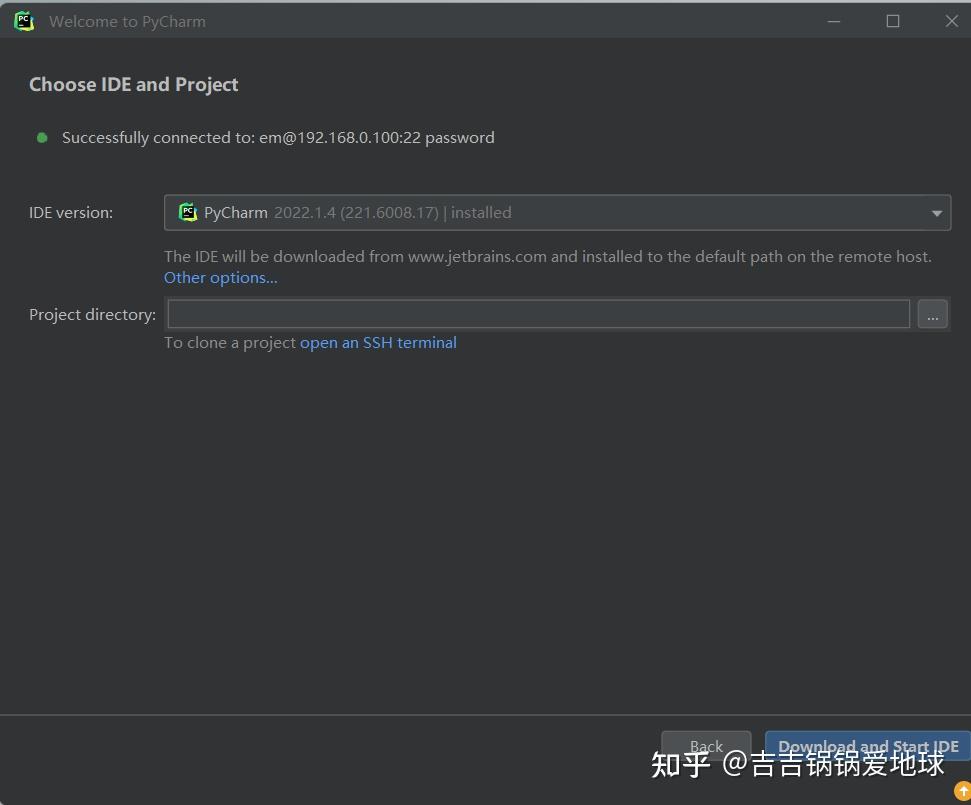Click the "Choose IDE and Project" heading

(134, 85)
